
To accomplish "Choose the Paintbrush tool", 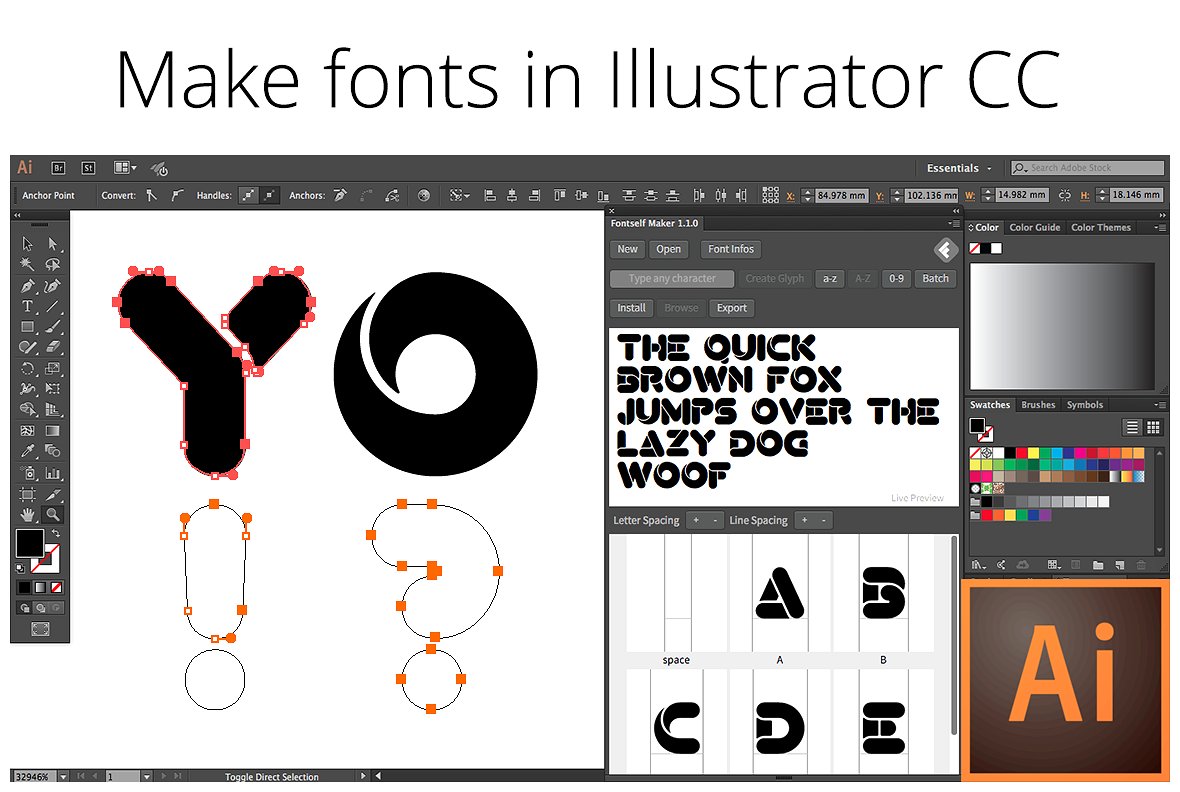I will 52,327.
